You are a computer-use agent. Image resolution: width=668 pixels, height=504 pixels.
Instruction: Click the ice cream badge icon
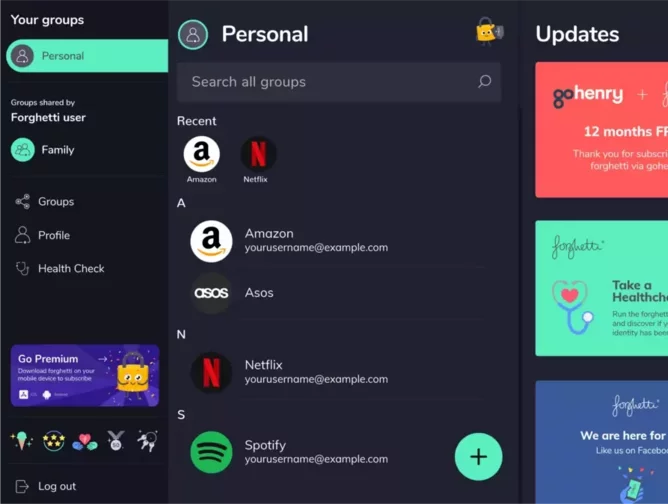21,441
